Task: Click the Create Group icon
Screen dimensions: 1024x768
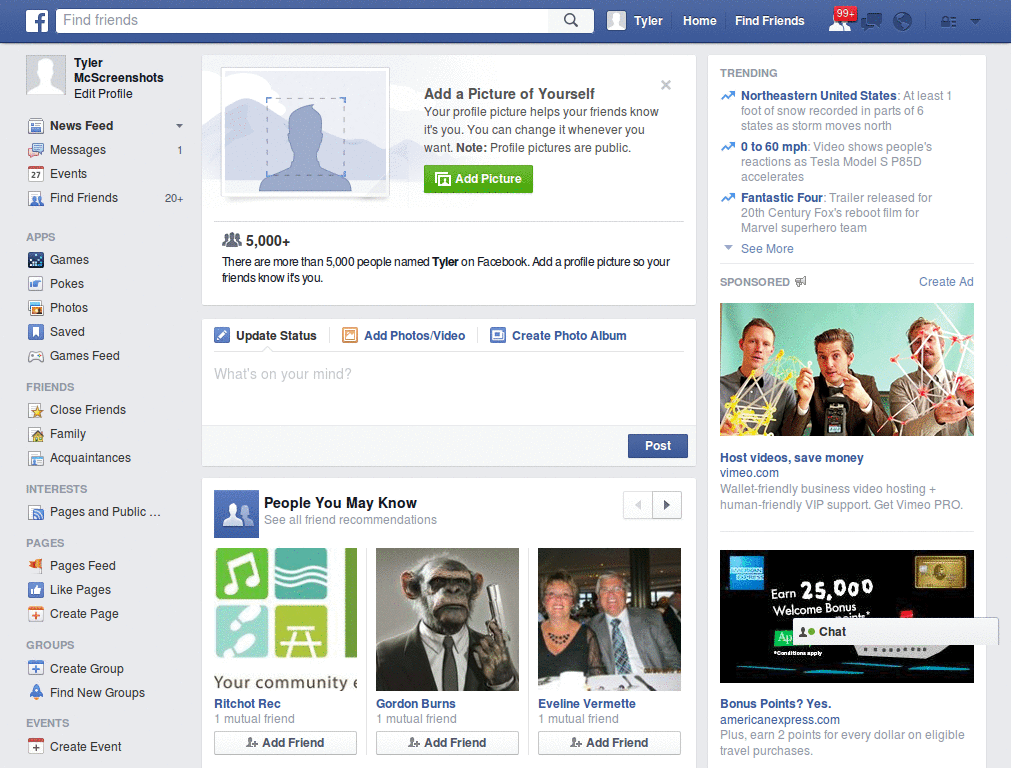Action: tap(36, 668)
